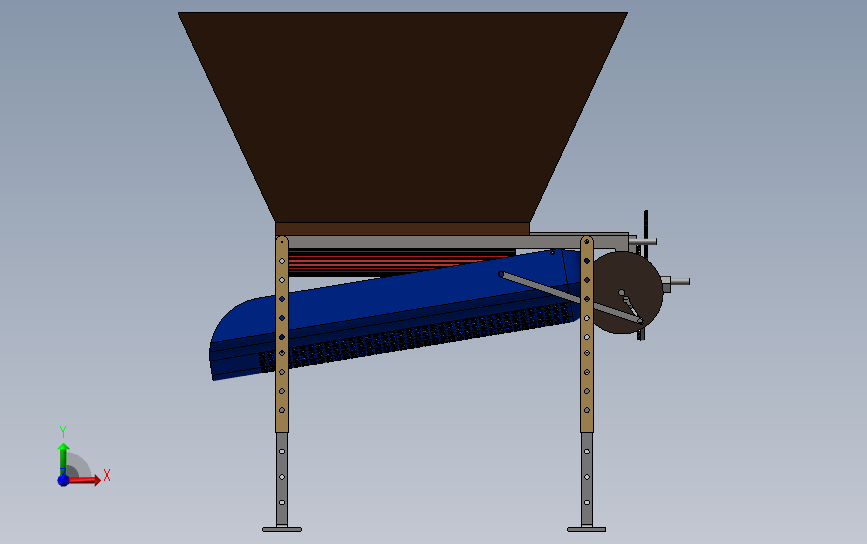Select the left foot base plate

coord(282,529)
